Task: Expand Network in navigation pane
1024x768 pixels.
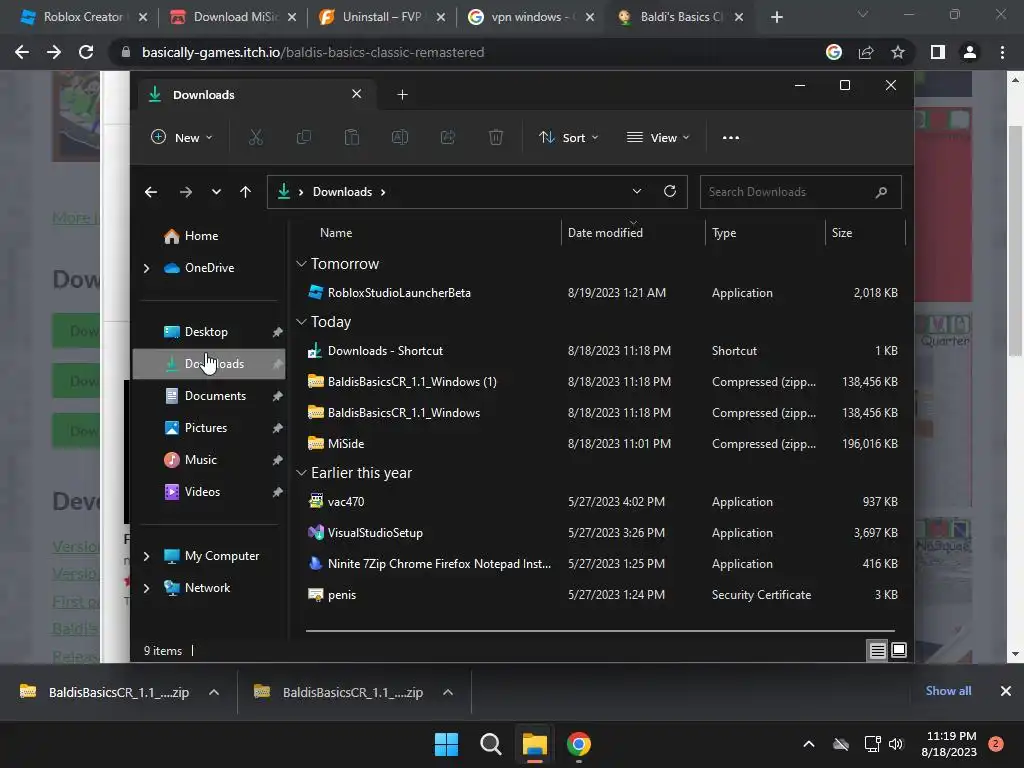Action: (146, 588)
